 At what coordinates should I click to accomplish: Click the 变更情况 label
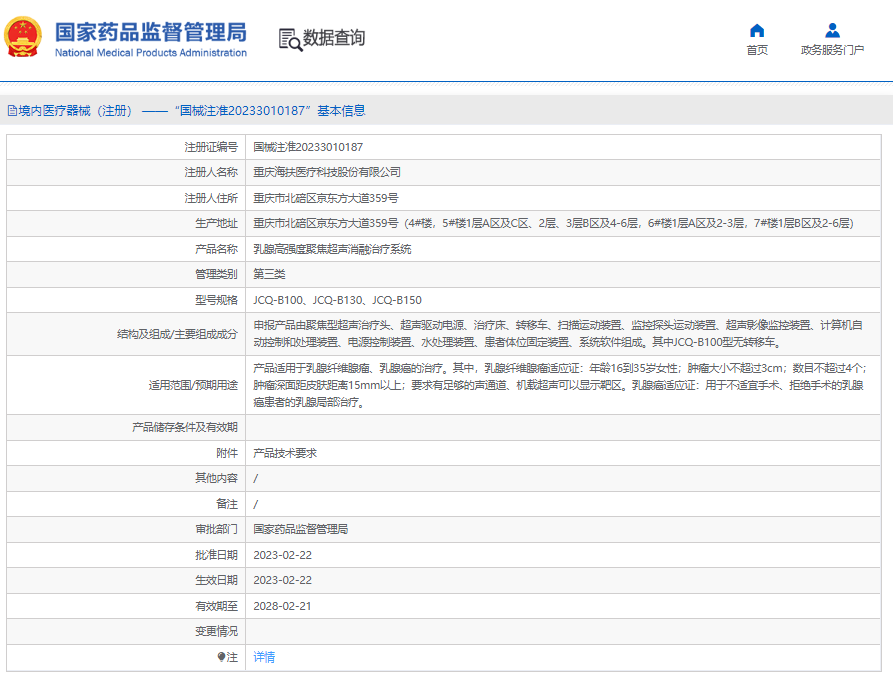click(216, 631)
